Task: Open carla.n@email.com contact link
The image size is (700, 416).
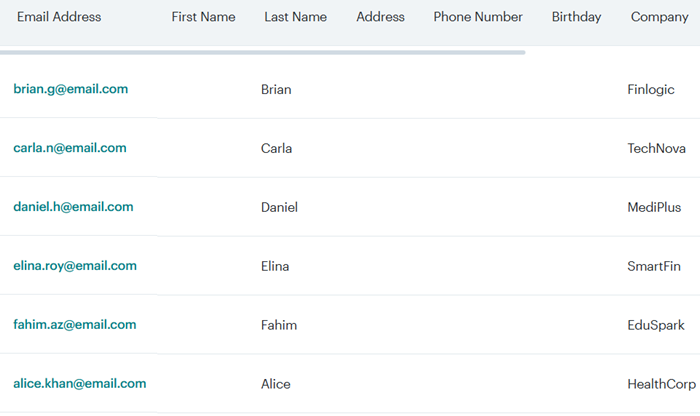Action: click(70, 148)
